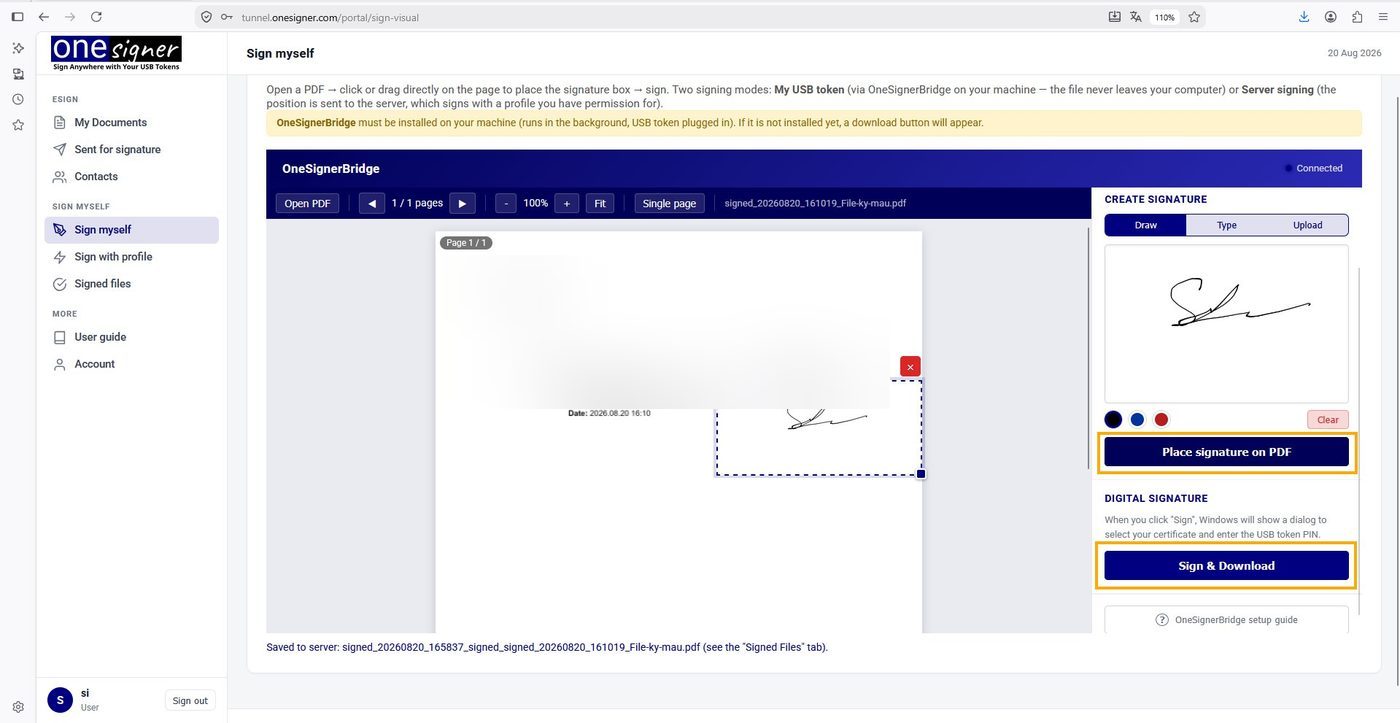The height and width of the screenshot is (723, 1400).
Task: Click the 'Page 1 / 1' badge
Action: coord(465,243)
